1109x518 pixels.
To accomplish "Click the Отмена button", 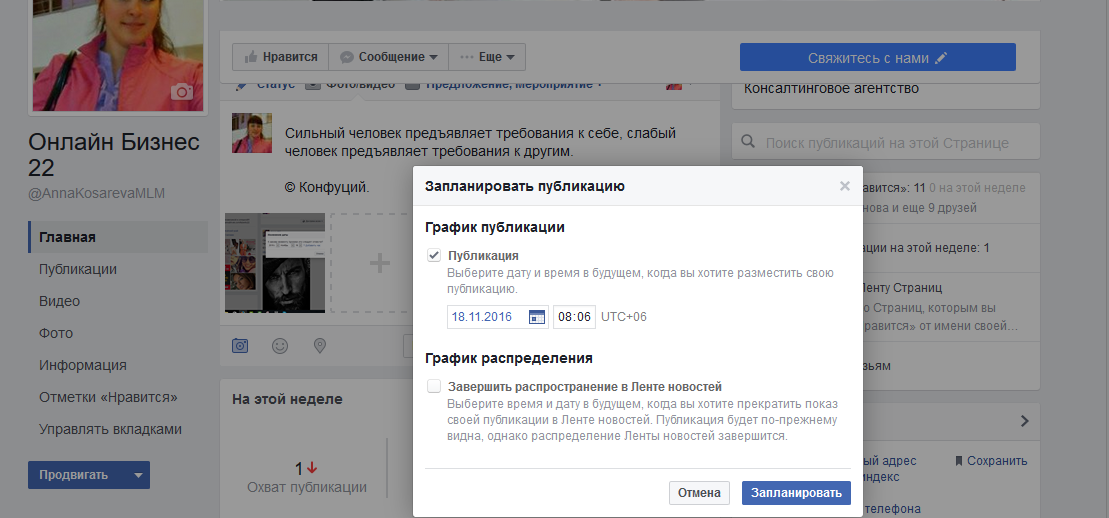I will 699,492.
